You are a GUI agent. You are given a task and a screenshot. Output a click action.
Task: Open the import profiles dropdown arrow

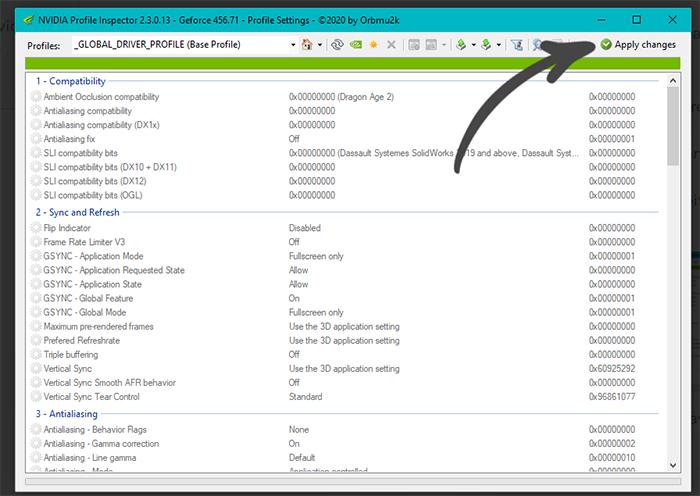[499, 45]
